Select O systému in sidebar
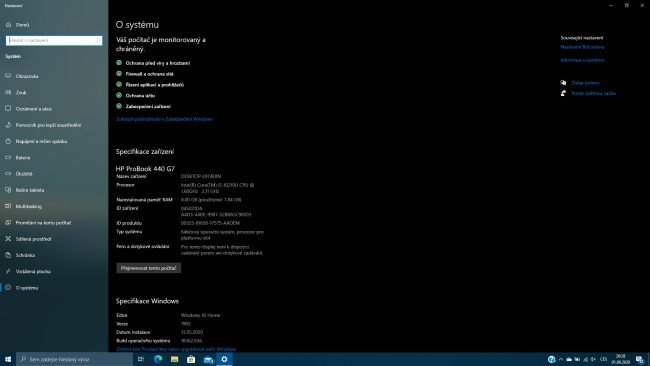650x366 pixels. [22, 287]
